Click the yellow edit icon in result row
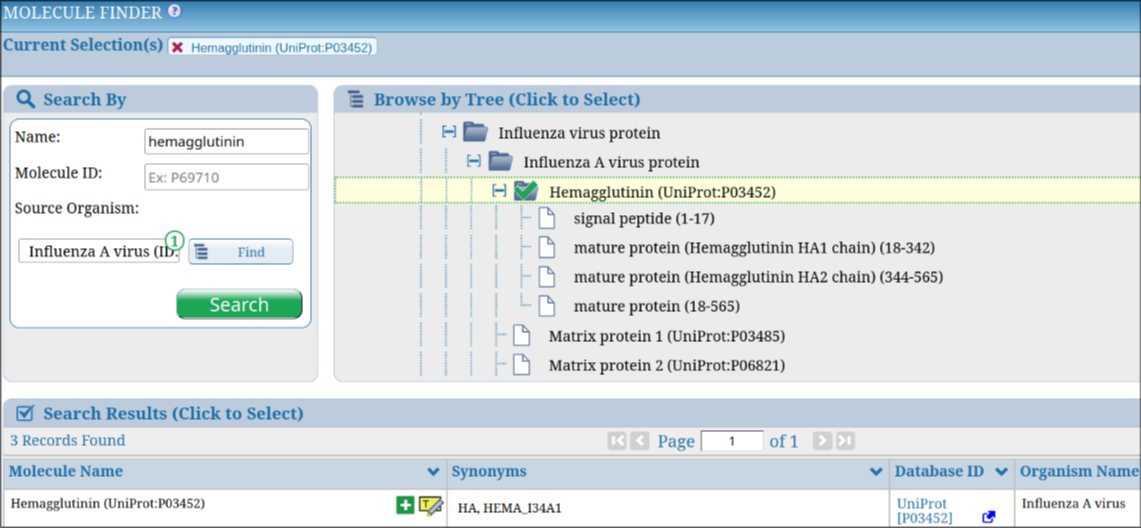Image resolution: width=1141 pixels, height=528 pixels. 431,505
